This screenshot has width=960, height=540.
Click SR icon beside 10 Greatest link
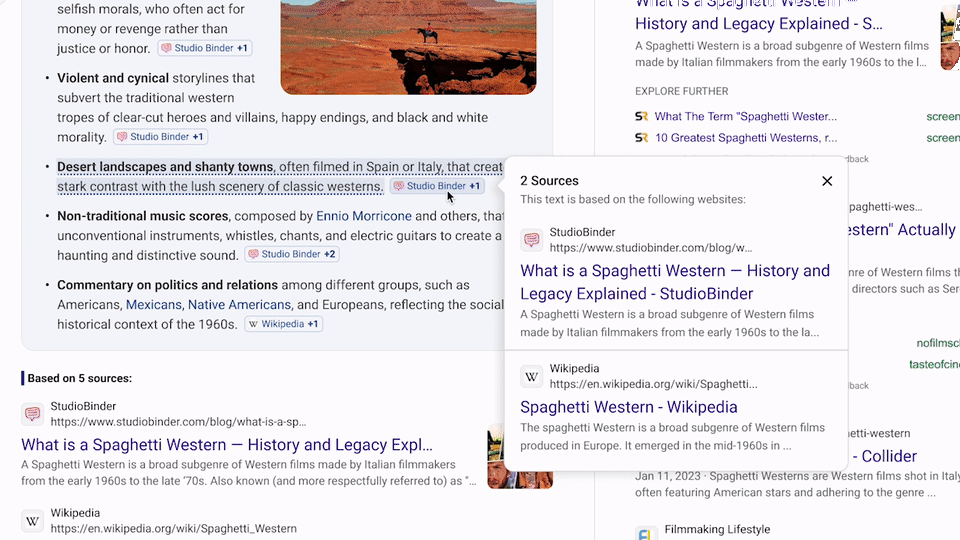642,138
